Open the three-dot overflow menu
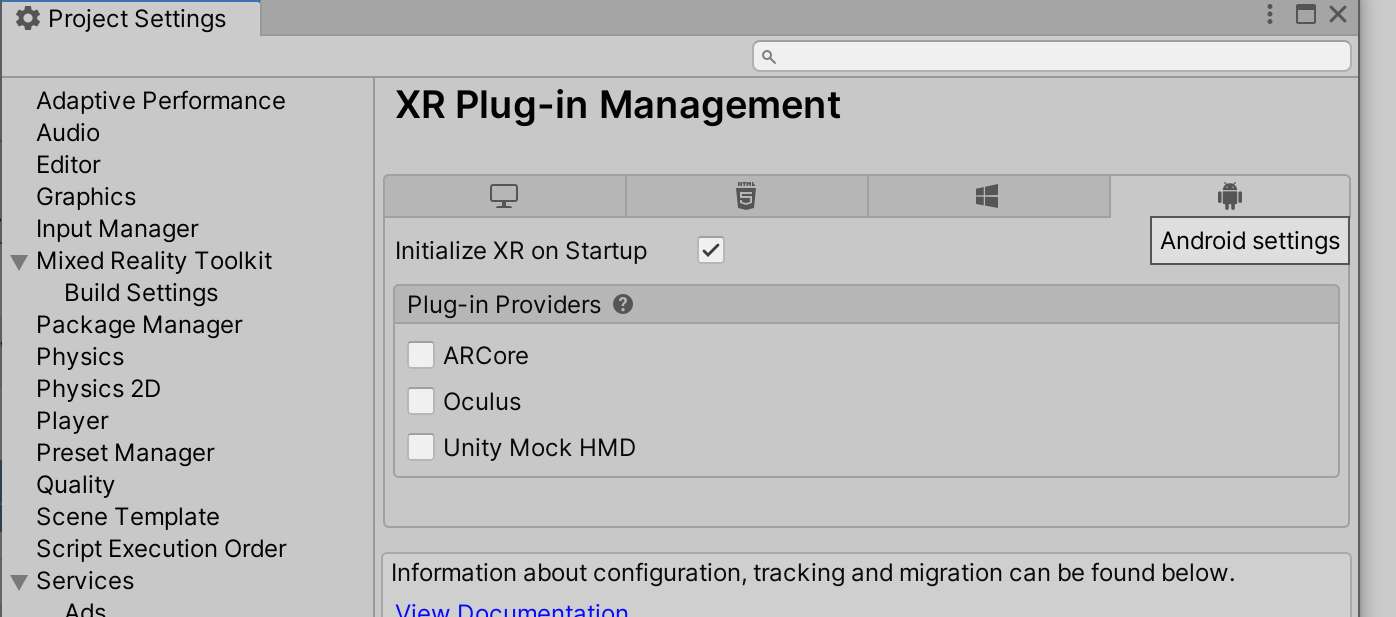Image resolution: width=1396 pixels, height=617 pixels. 1269,15
